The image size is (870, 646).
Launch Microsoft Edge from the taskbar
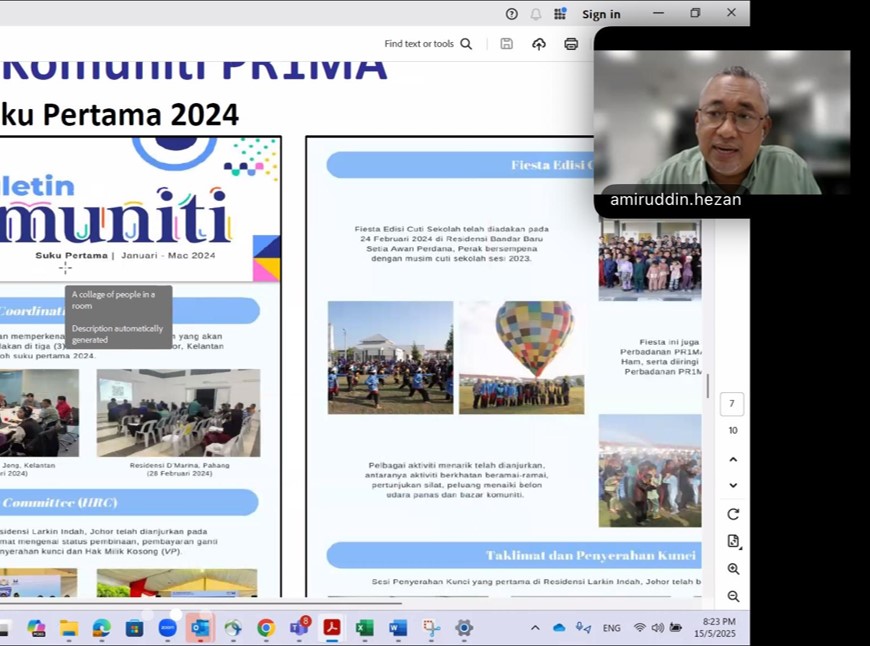pyautogui.click(x=102, y=628)
